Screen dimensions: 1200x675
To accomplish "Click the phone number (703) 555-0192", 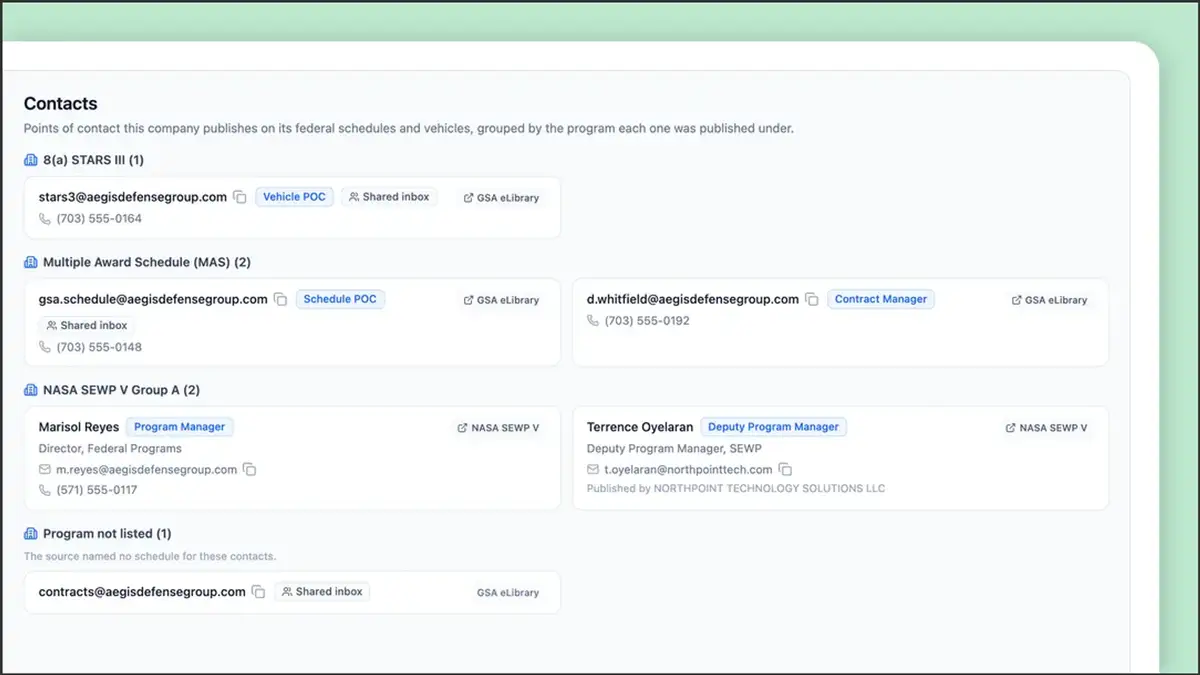I will click(647, 321).
